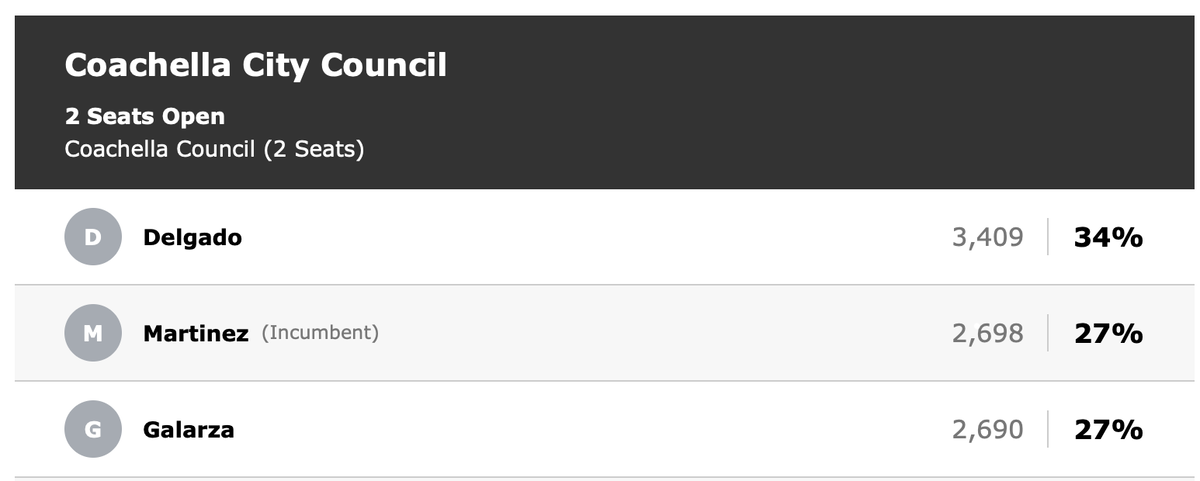Click Galarza's 2,690 vote count
Image resolution: width=1200 pixels, height=481 pixels.
click(987, 429)
